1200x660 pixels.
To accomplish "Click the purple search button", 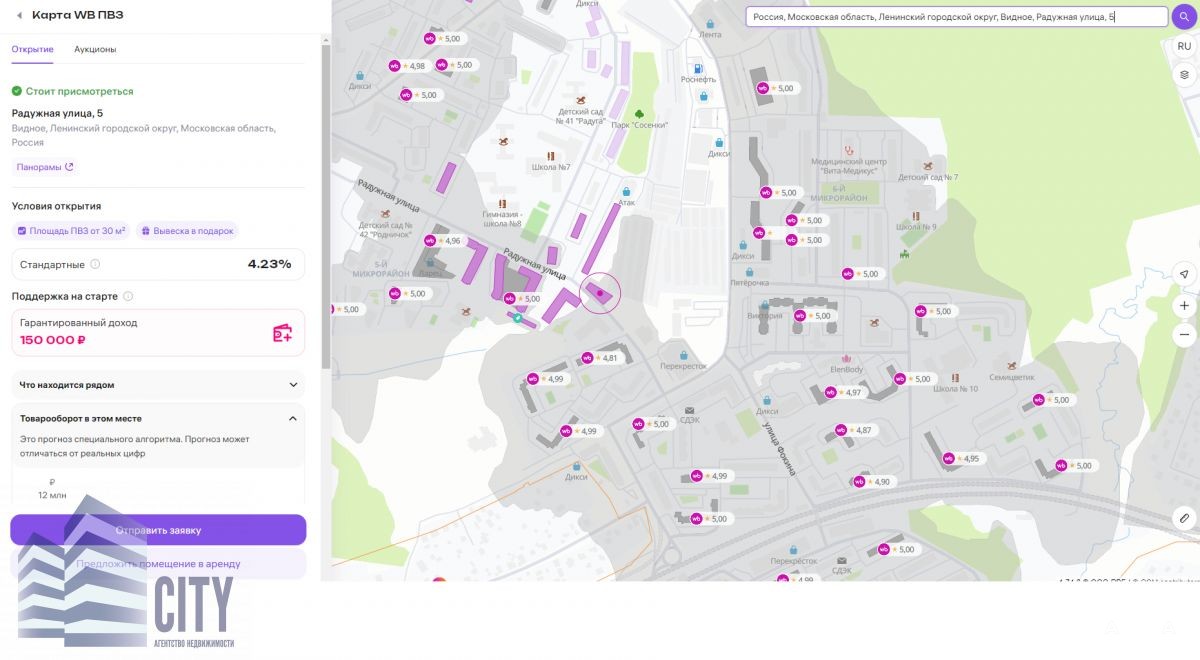I will pos(1184,17).
